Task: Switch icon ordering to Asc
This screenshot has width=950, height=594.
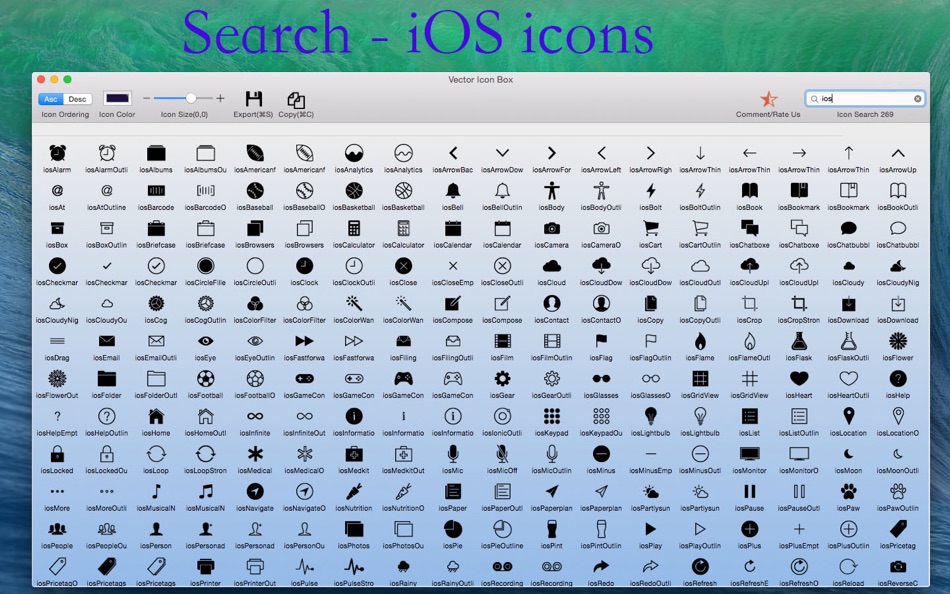Action: tap(51, 99)
